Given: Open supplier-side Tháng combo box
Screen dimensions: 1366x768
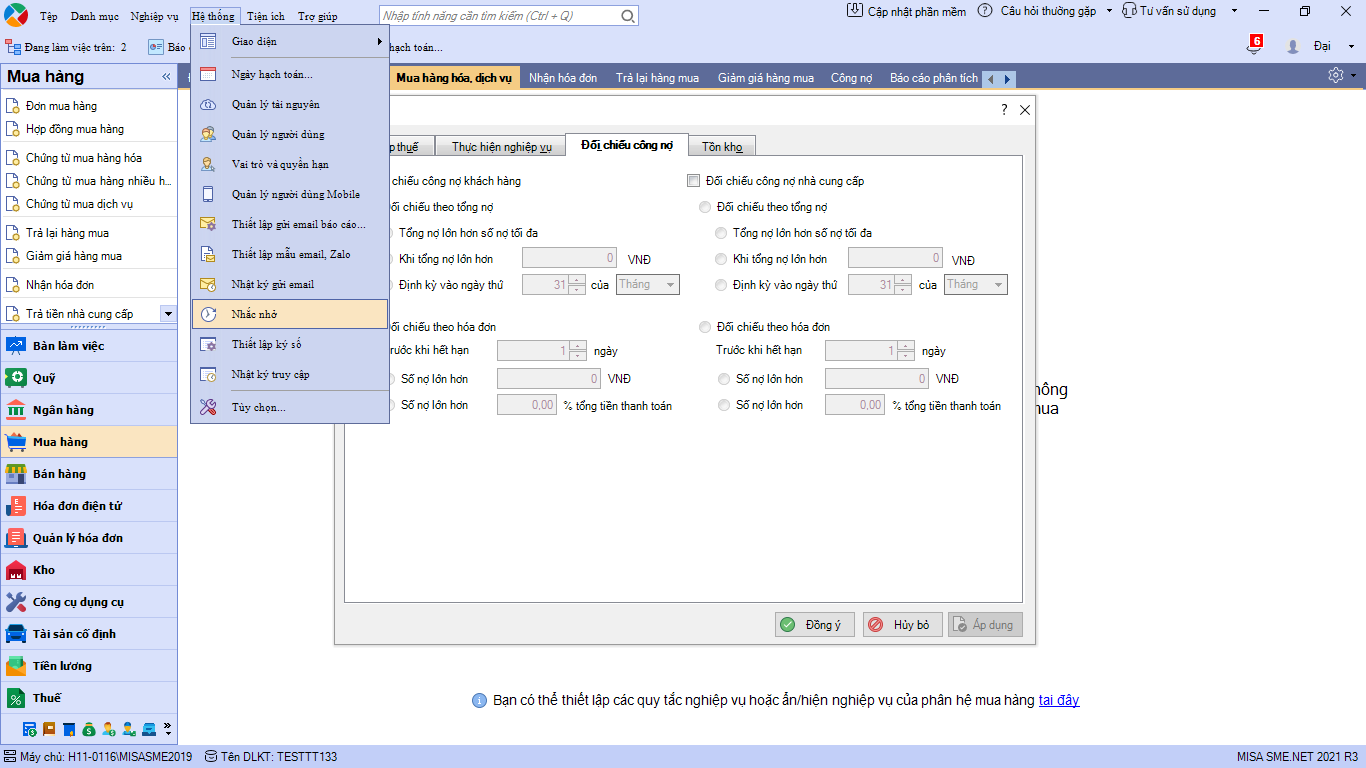Looking at the screenshot, I should tap(975, 285).
